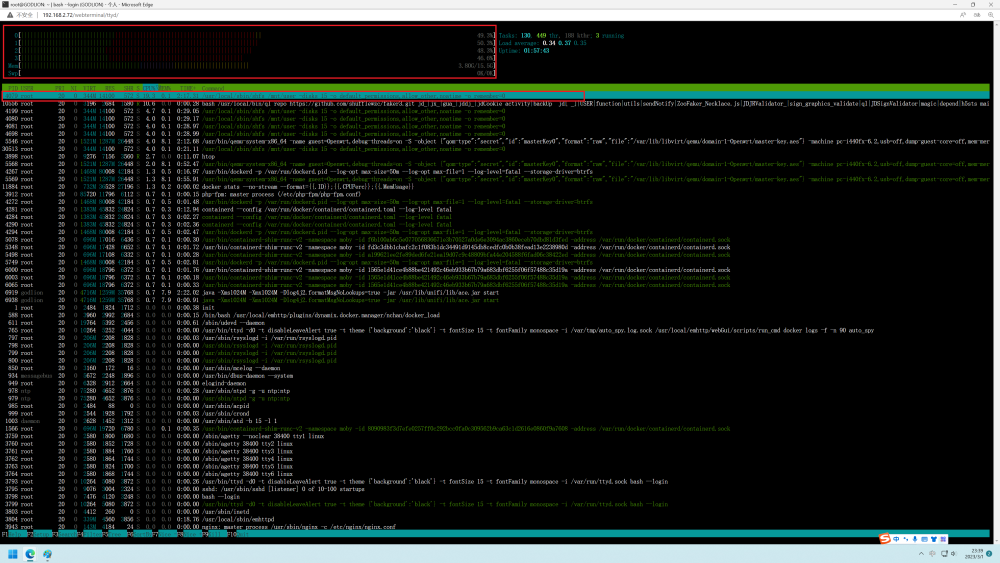Open the Windows Start menu
This screenshot has height=563, width=1000.
(12, 553)
